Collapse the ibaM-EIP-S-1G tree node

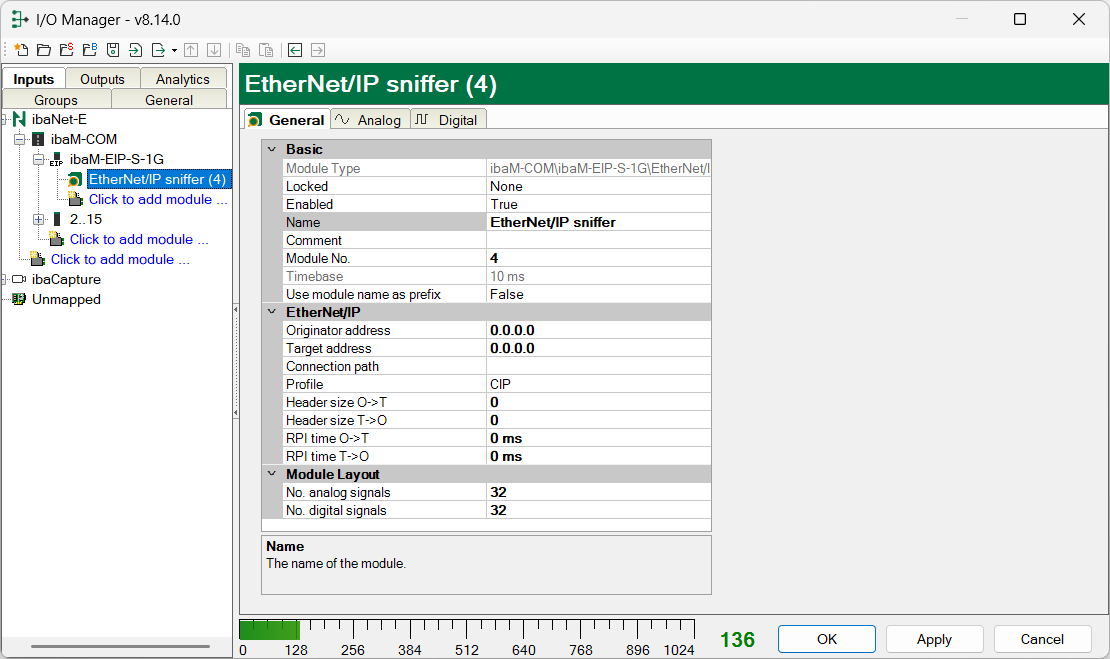tap(39, 159)
